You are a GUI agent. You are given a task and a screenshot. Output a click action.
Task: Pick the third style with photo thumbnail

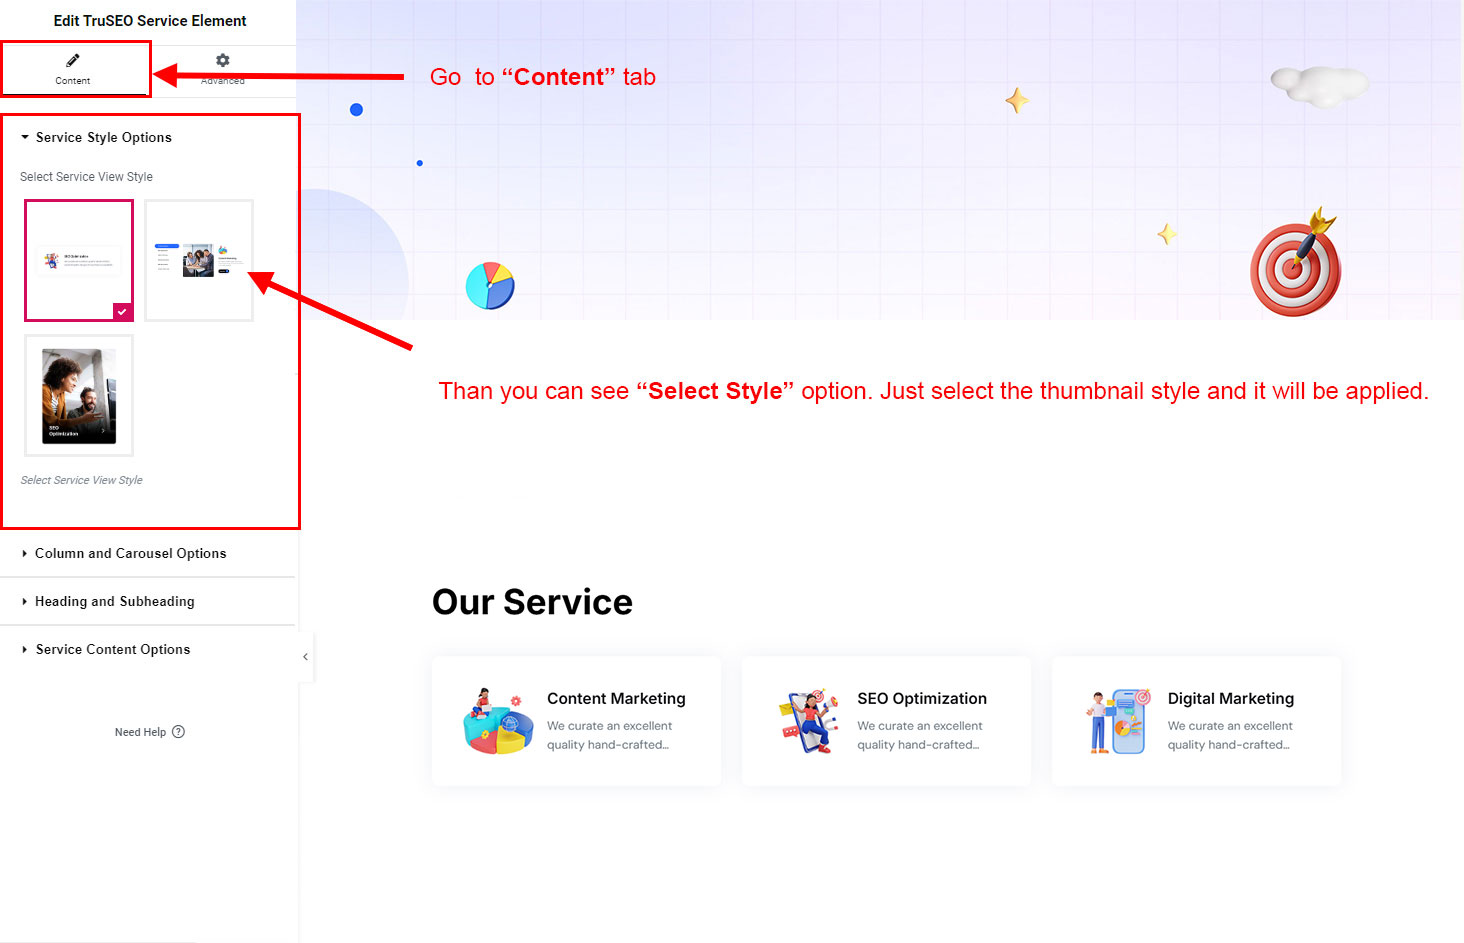tap(79, 396)
